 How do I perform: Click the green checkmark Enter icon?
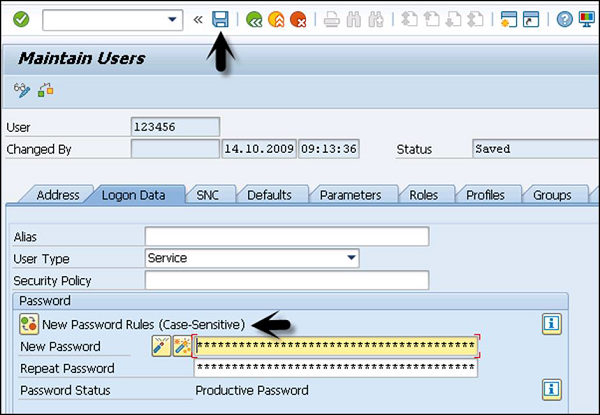tap(21, 19)
